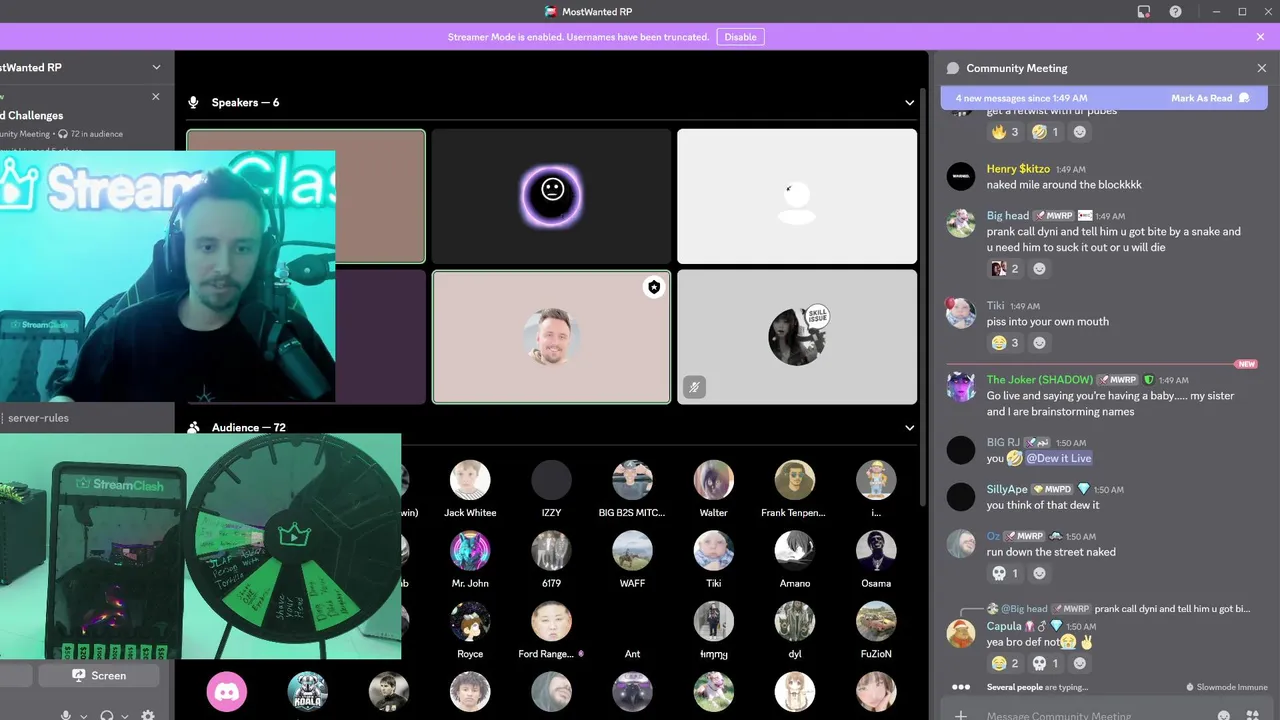
Task: Toggle laughing reaction on top message
Action: tap(1046, 132)
